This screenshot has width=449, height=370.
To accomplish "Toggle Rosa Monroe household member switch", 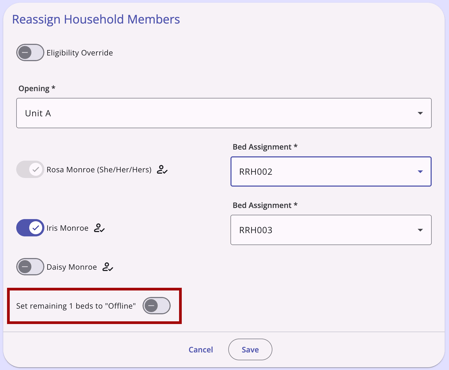I will point(30,169).
